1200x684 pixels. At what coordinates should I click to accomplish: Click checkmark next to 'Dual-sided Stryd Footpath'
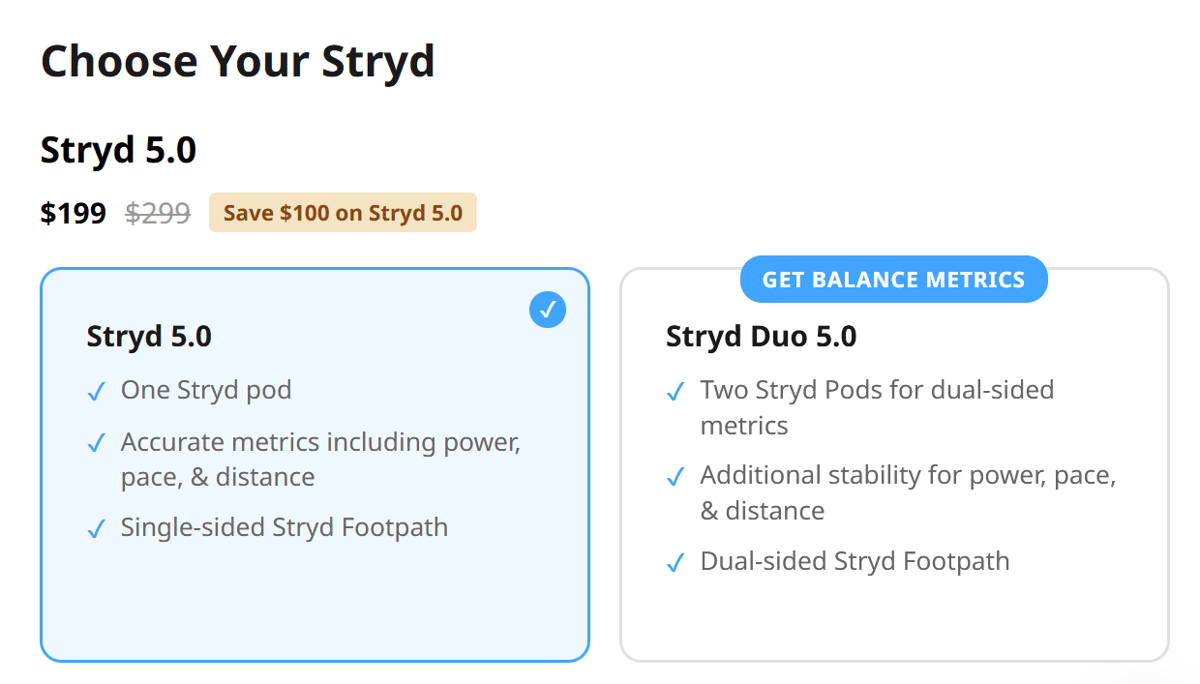[676, 563]
